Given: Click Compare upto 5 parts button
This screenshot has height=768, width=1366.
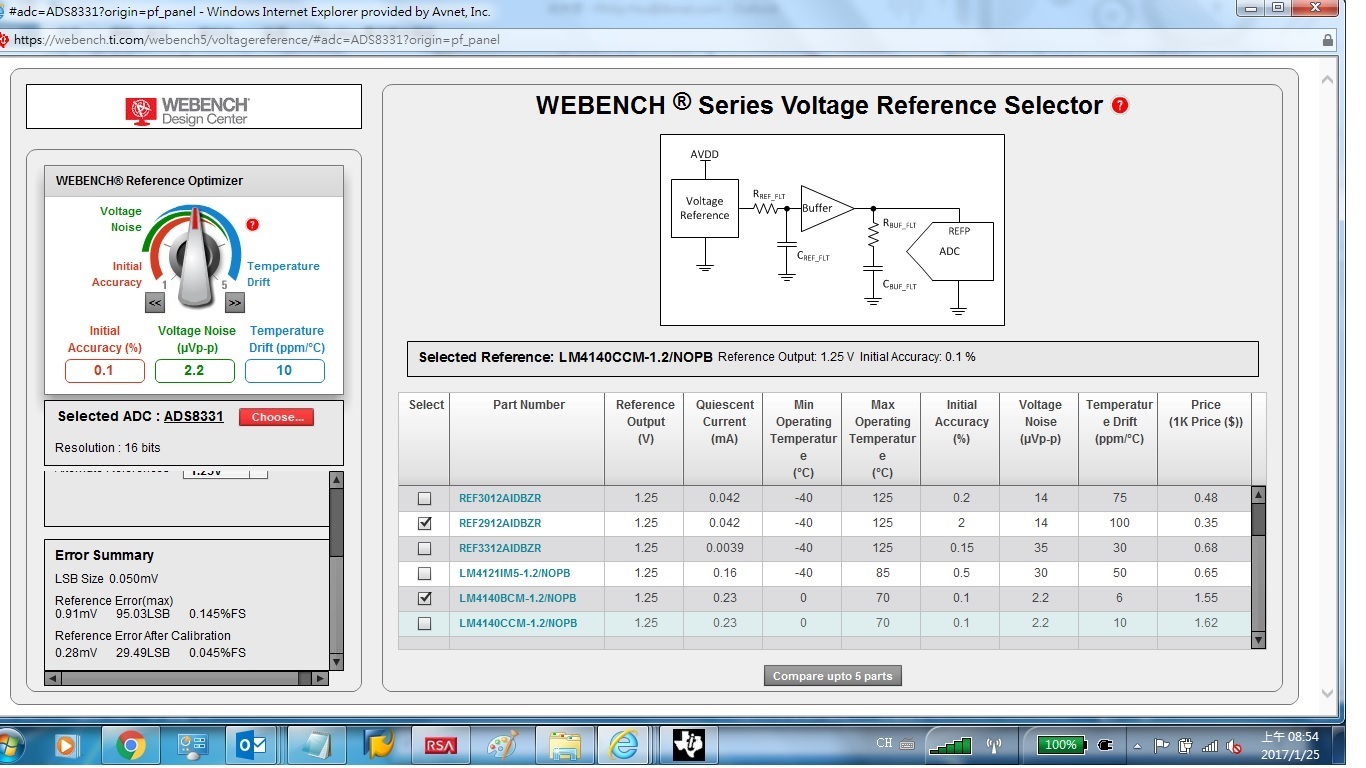Looking at the screenshot, I should 832,676.
